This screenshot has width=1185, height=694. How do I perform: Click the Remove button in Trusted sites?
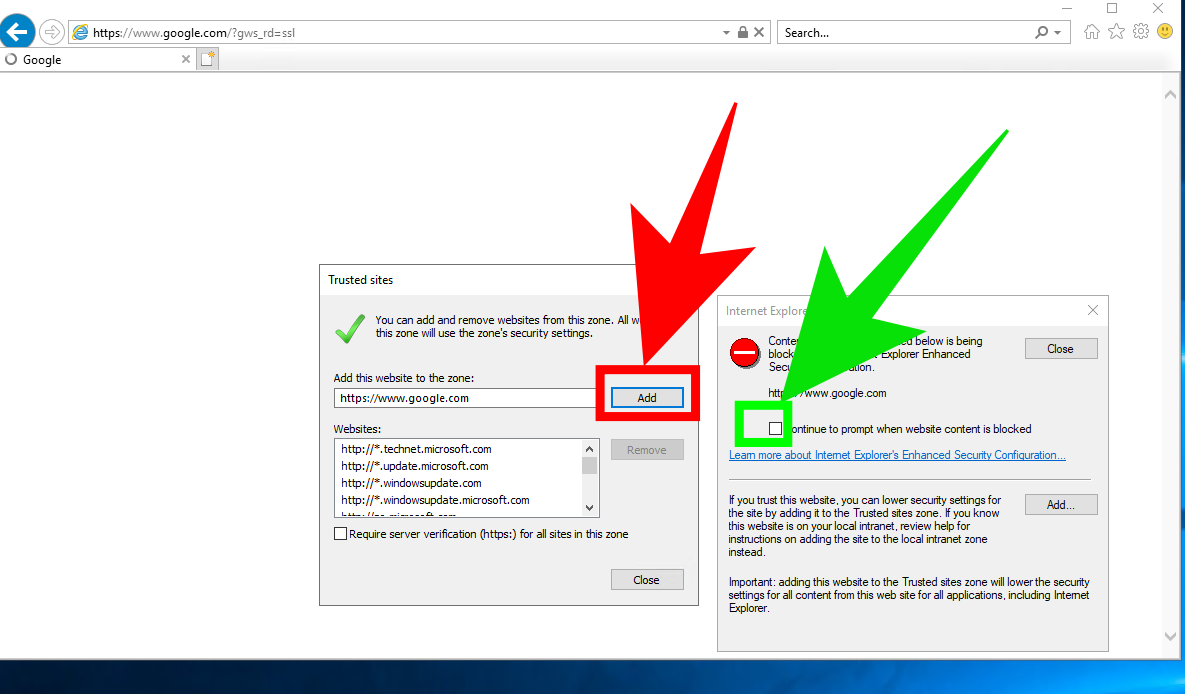click(x=647, y=450)
